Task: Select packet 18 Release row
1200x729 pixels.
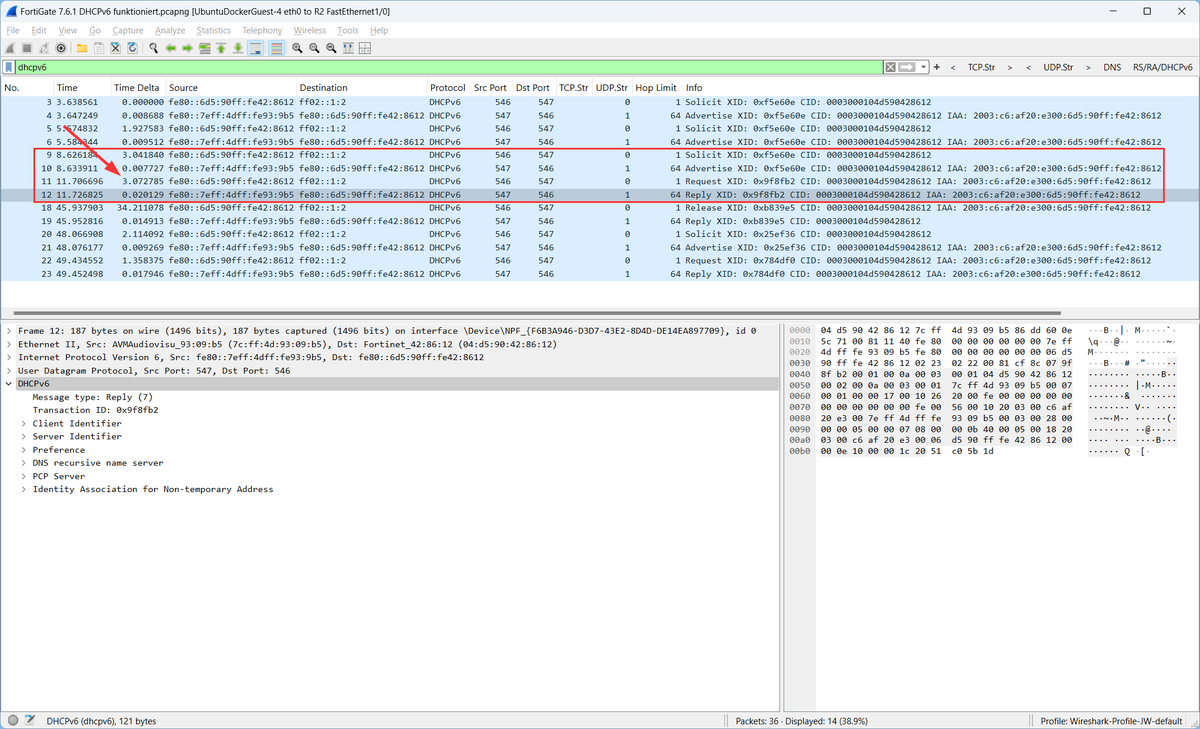Action: pos(600,208)
